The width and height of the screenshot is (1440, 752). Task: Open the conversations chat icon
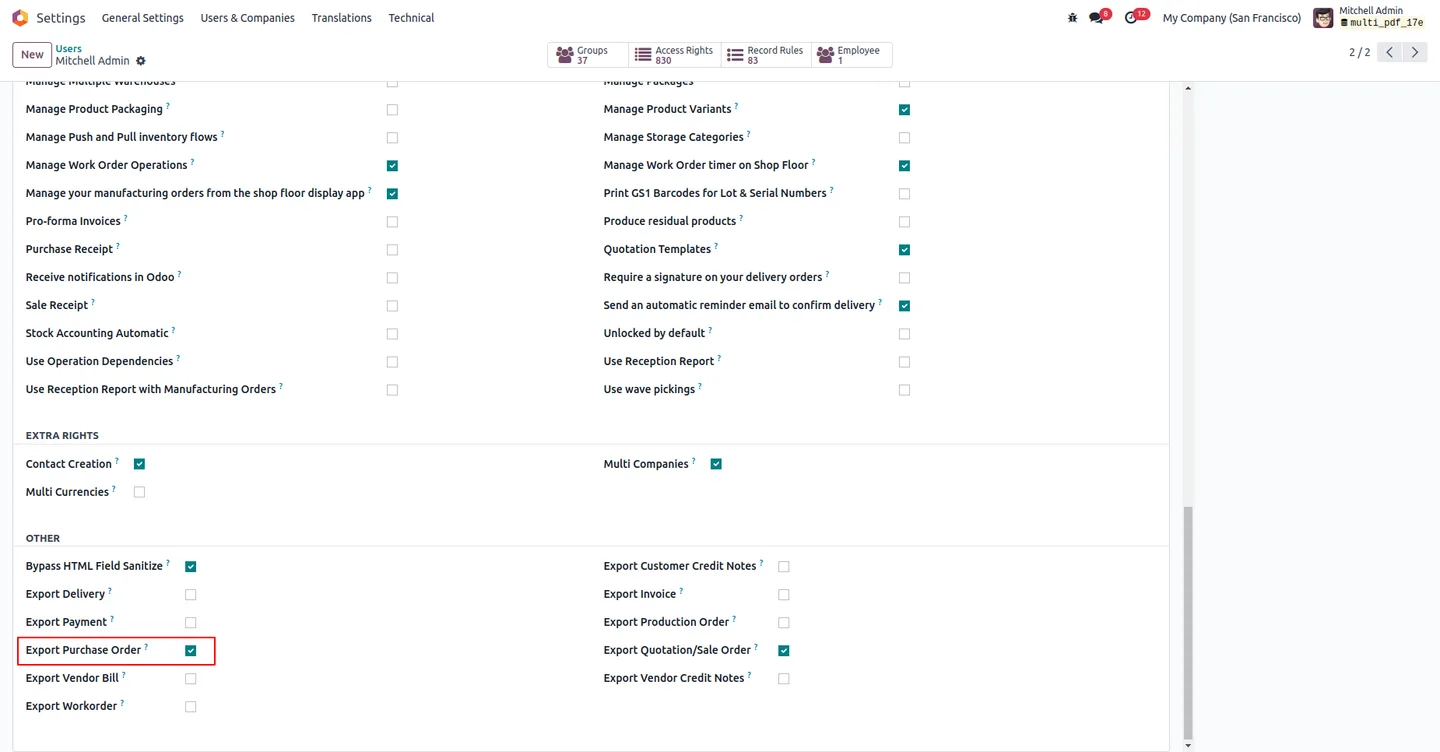[1097, 18]
